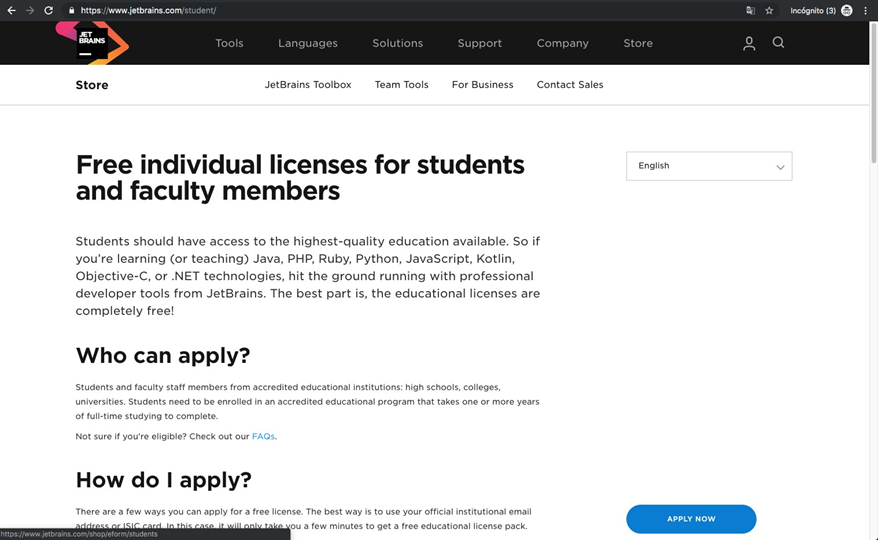Open the Store menu in top navigation
This screenshot has height=540, width=878.
pyautogui.click(x=638, y=43)
